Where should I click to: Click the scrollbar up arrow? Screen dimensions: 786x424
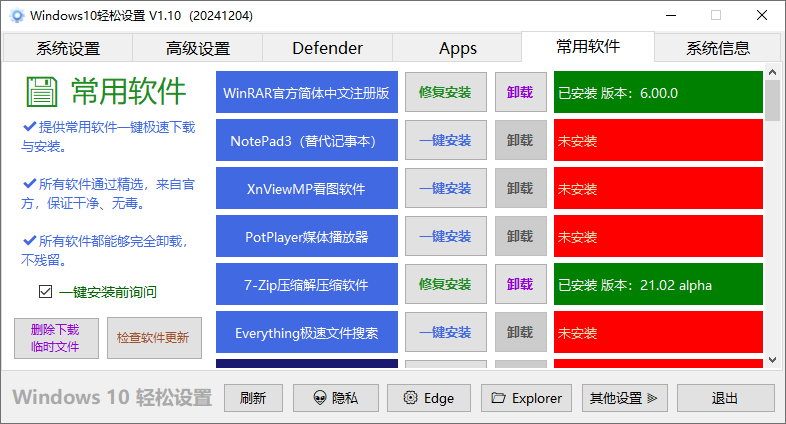coord(772,73)
